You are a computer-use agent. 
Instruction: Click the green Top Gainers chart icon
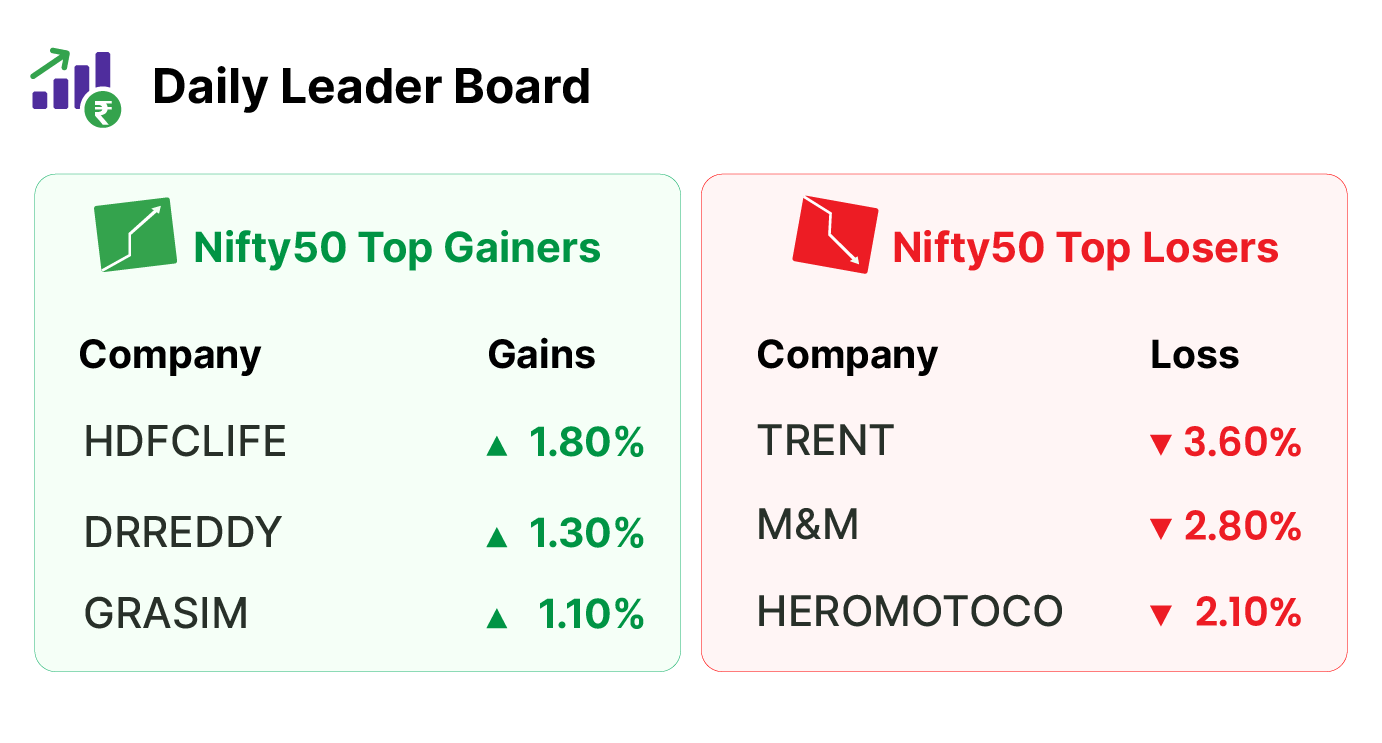click(135, 234)
